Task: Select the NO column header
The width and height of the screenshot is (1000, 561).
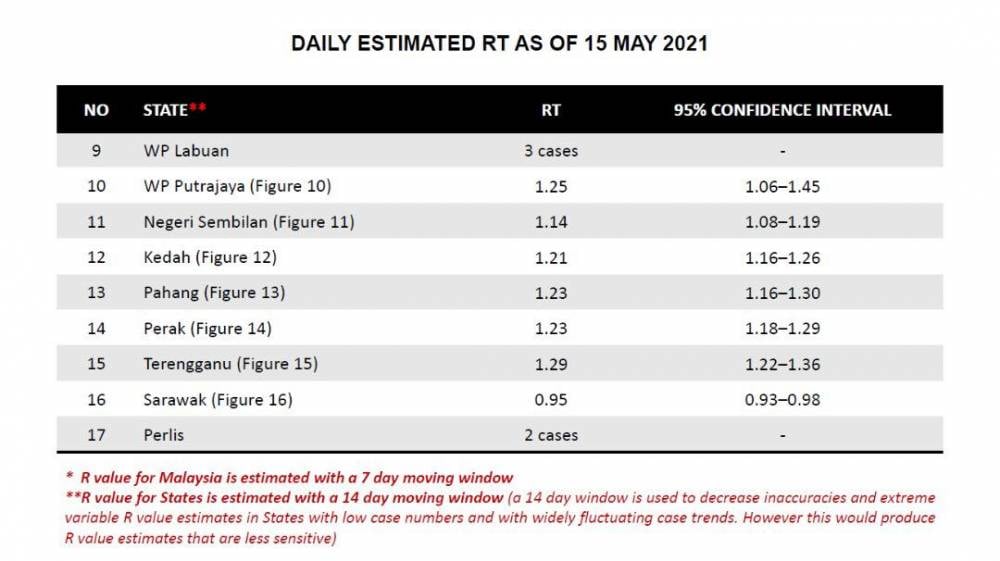Action: click(x=96, y=110)
